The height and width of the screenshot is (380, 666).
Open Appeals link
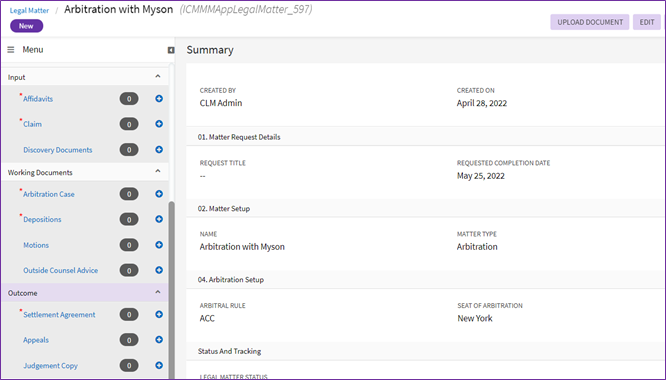coord(36,340)
